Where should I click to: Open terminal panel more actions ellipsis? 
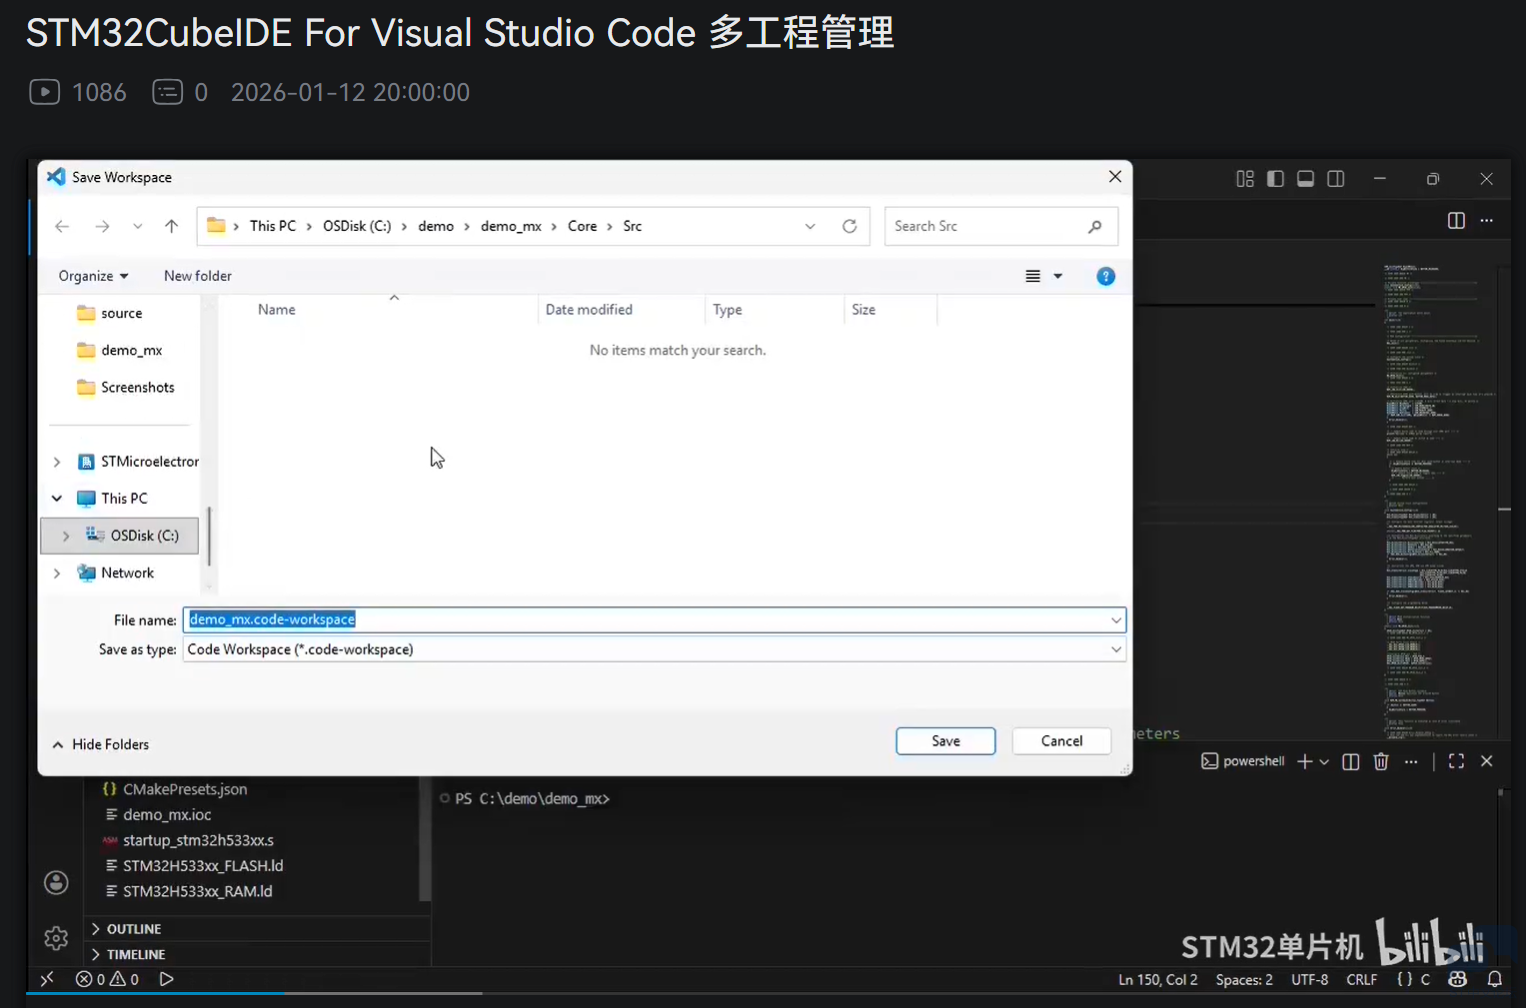(x=1411, y=761)
